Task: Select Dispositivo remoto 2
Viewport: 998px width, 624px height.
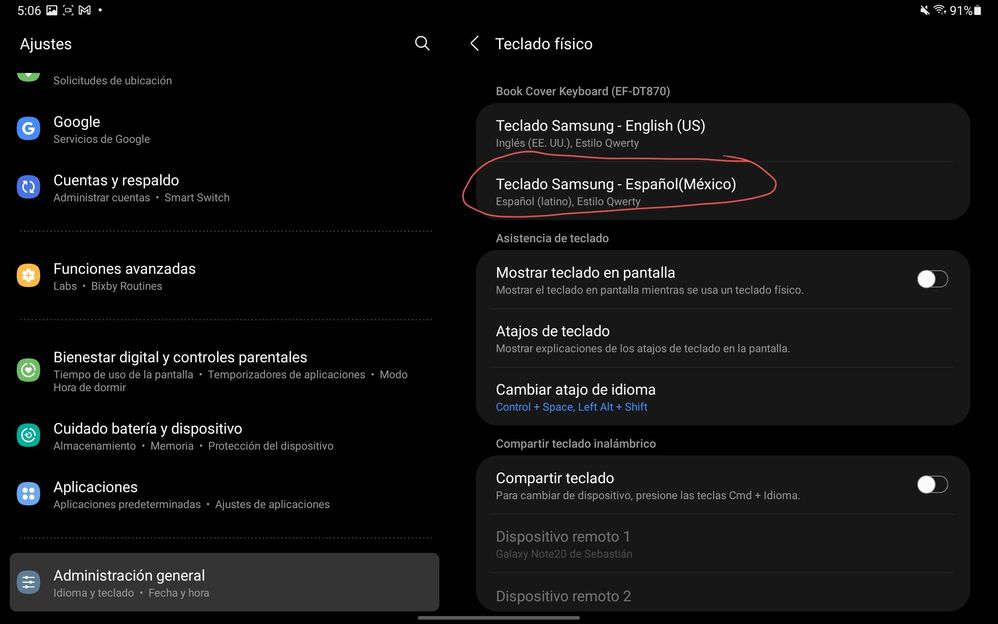Action: [723, 595]
